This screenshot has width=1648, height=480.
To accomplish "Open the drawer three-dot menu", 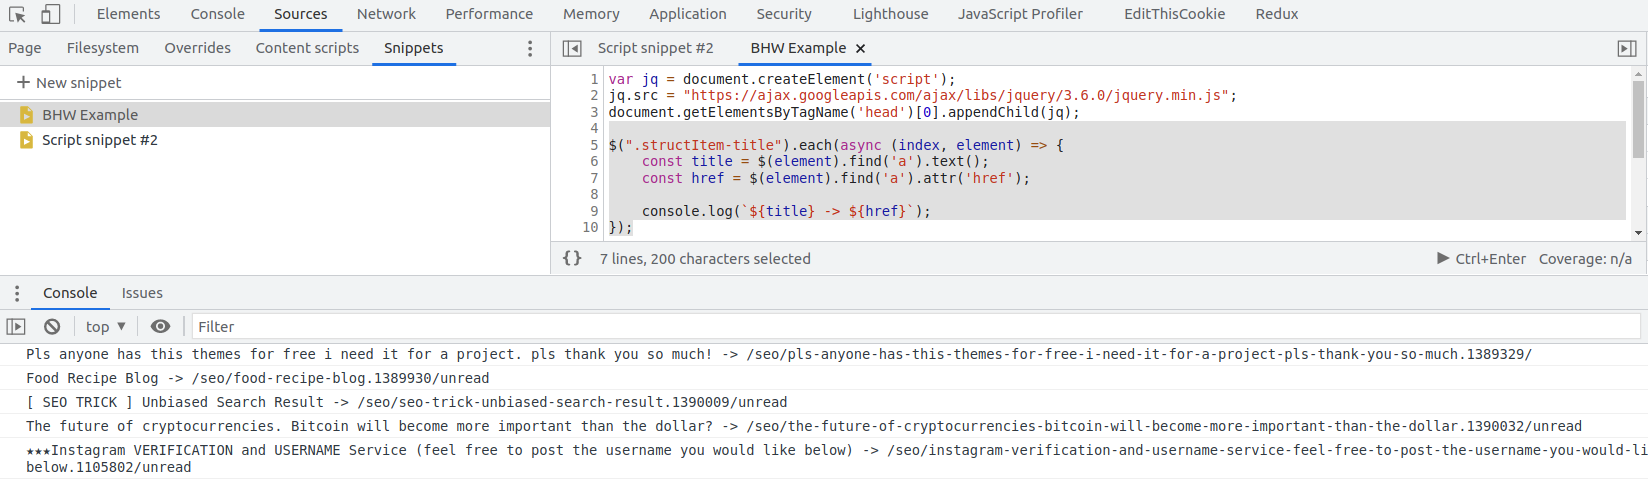I will 17,293.
